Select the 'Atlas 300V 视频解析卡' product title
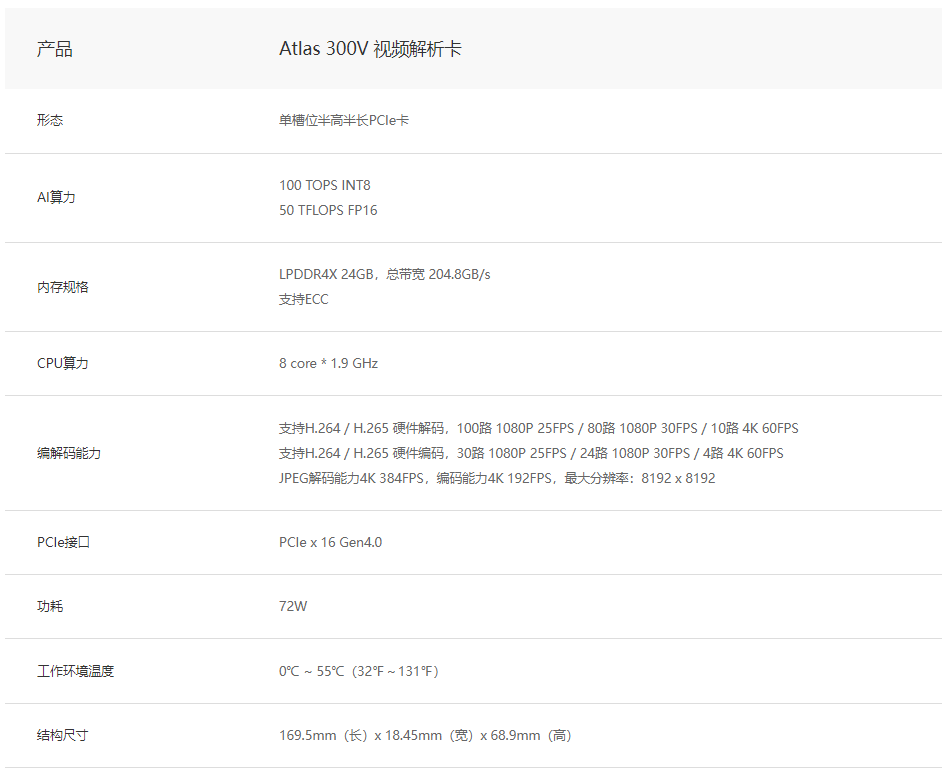Image resolution: width=942 pixels, height=779 pixels. 370,49
